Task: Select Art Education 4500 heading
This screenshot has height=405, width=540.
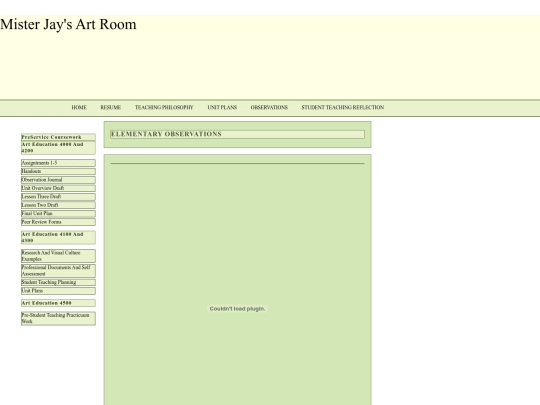Action: [x=58, y=303]
